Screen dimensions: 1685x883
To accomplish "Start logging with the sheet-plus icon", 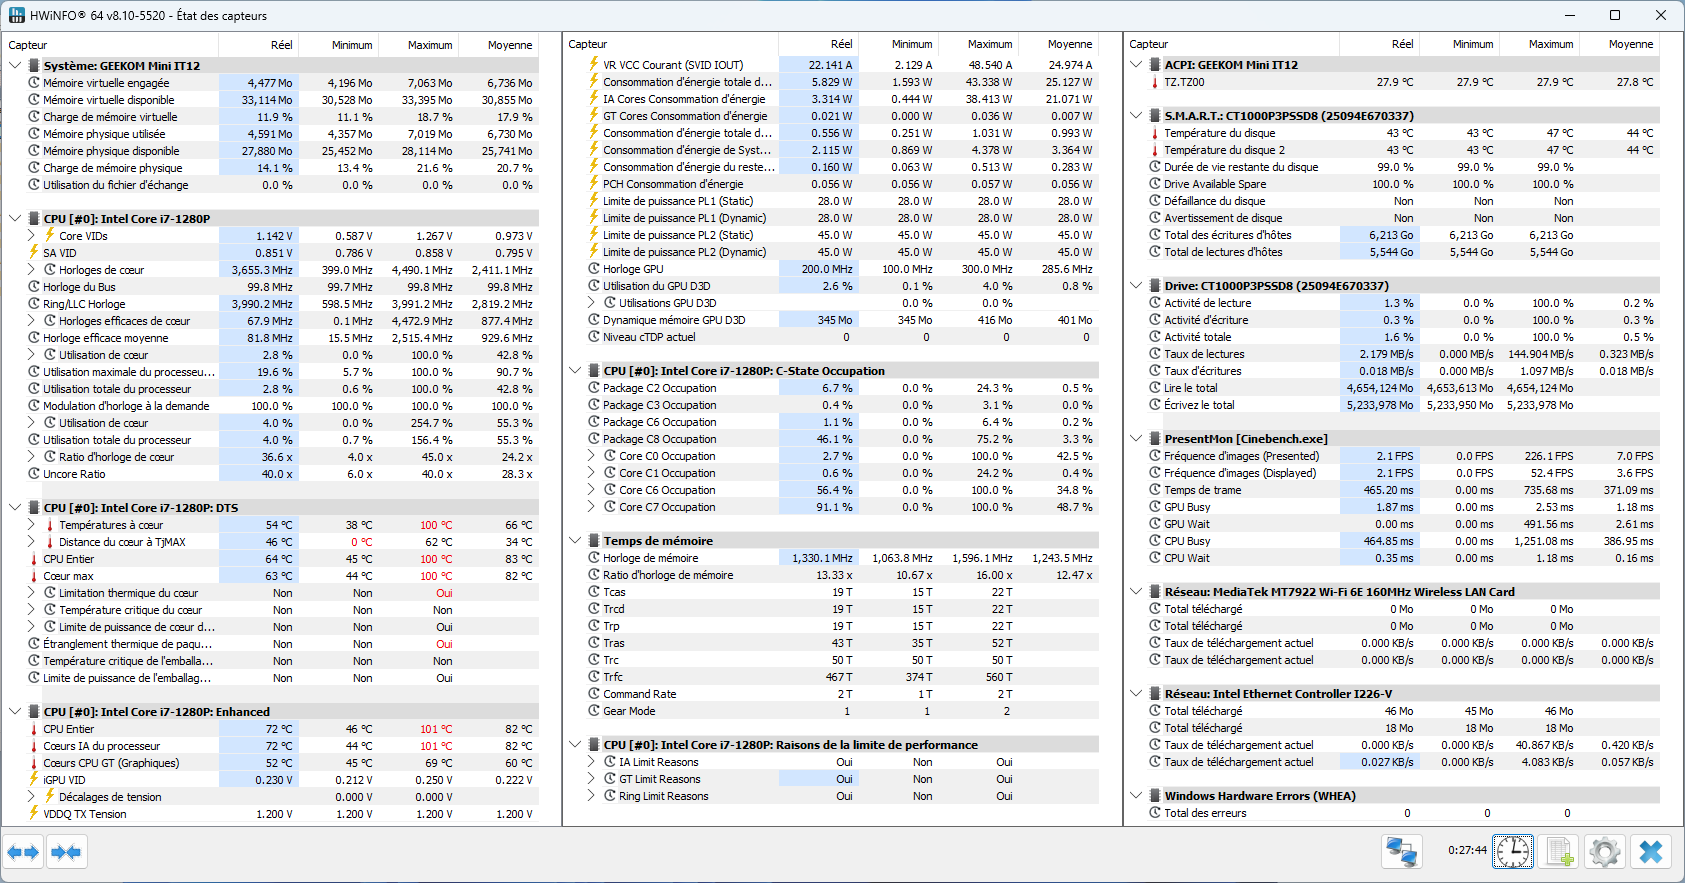I will 1559,852.
